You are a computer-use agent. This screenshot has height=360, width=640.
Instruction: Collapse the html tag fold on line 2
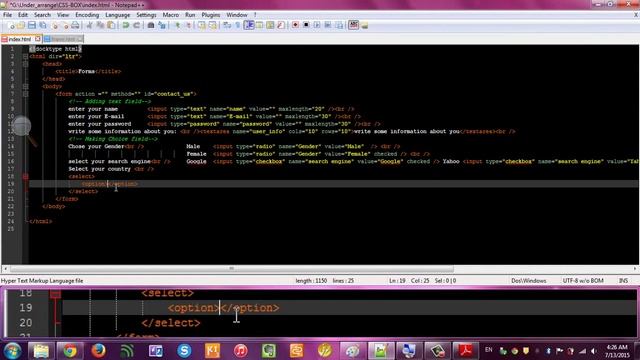tap(25, 56)
